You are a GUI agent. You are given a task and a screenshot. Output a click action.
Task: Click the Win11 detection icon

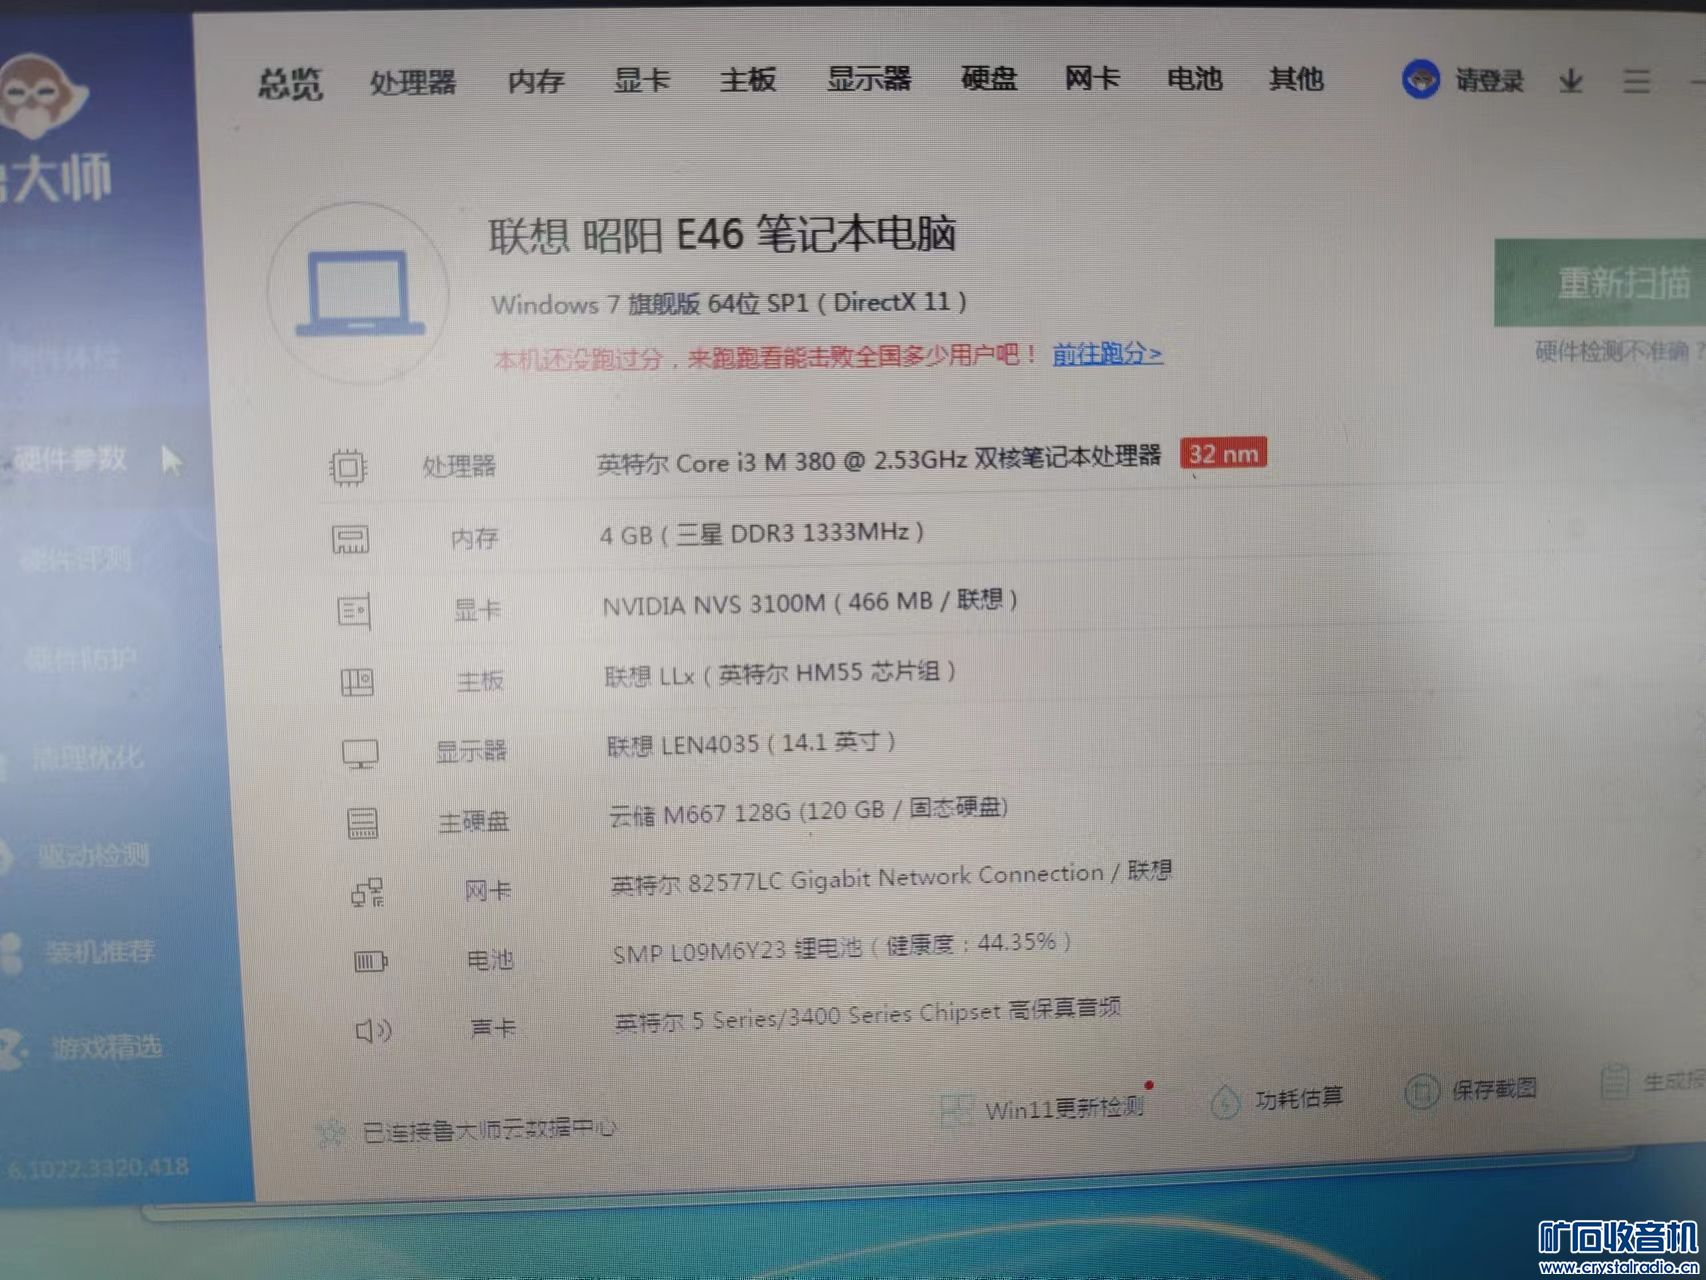(955, 1110)
